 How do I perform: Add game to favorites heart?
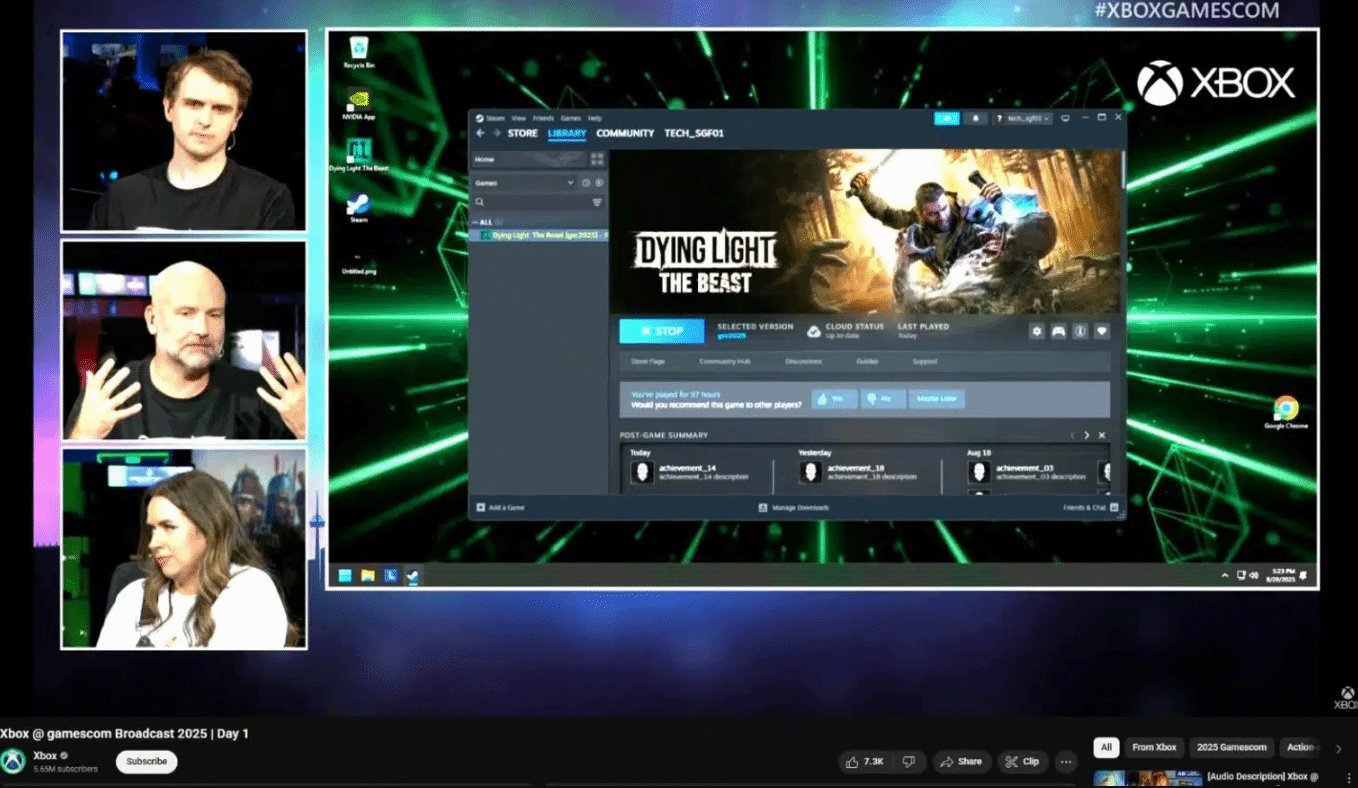[x=1102, y=331]
